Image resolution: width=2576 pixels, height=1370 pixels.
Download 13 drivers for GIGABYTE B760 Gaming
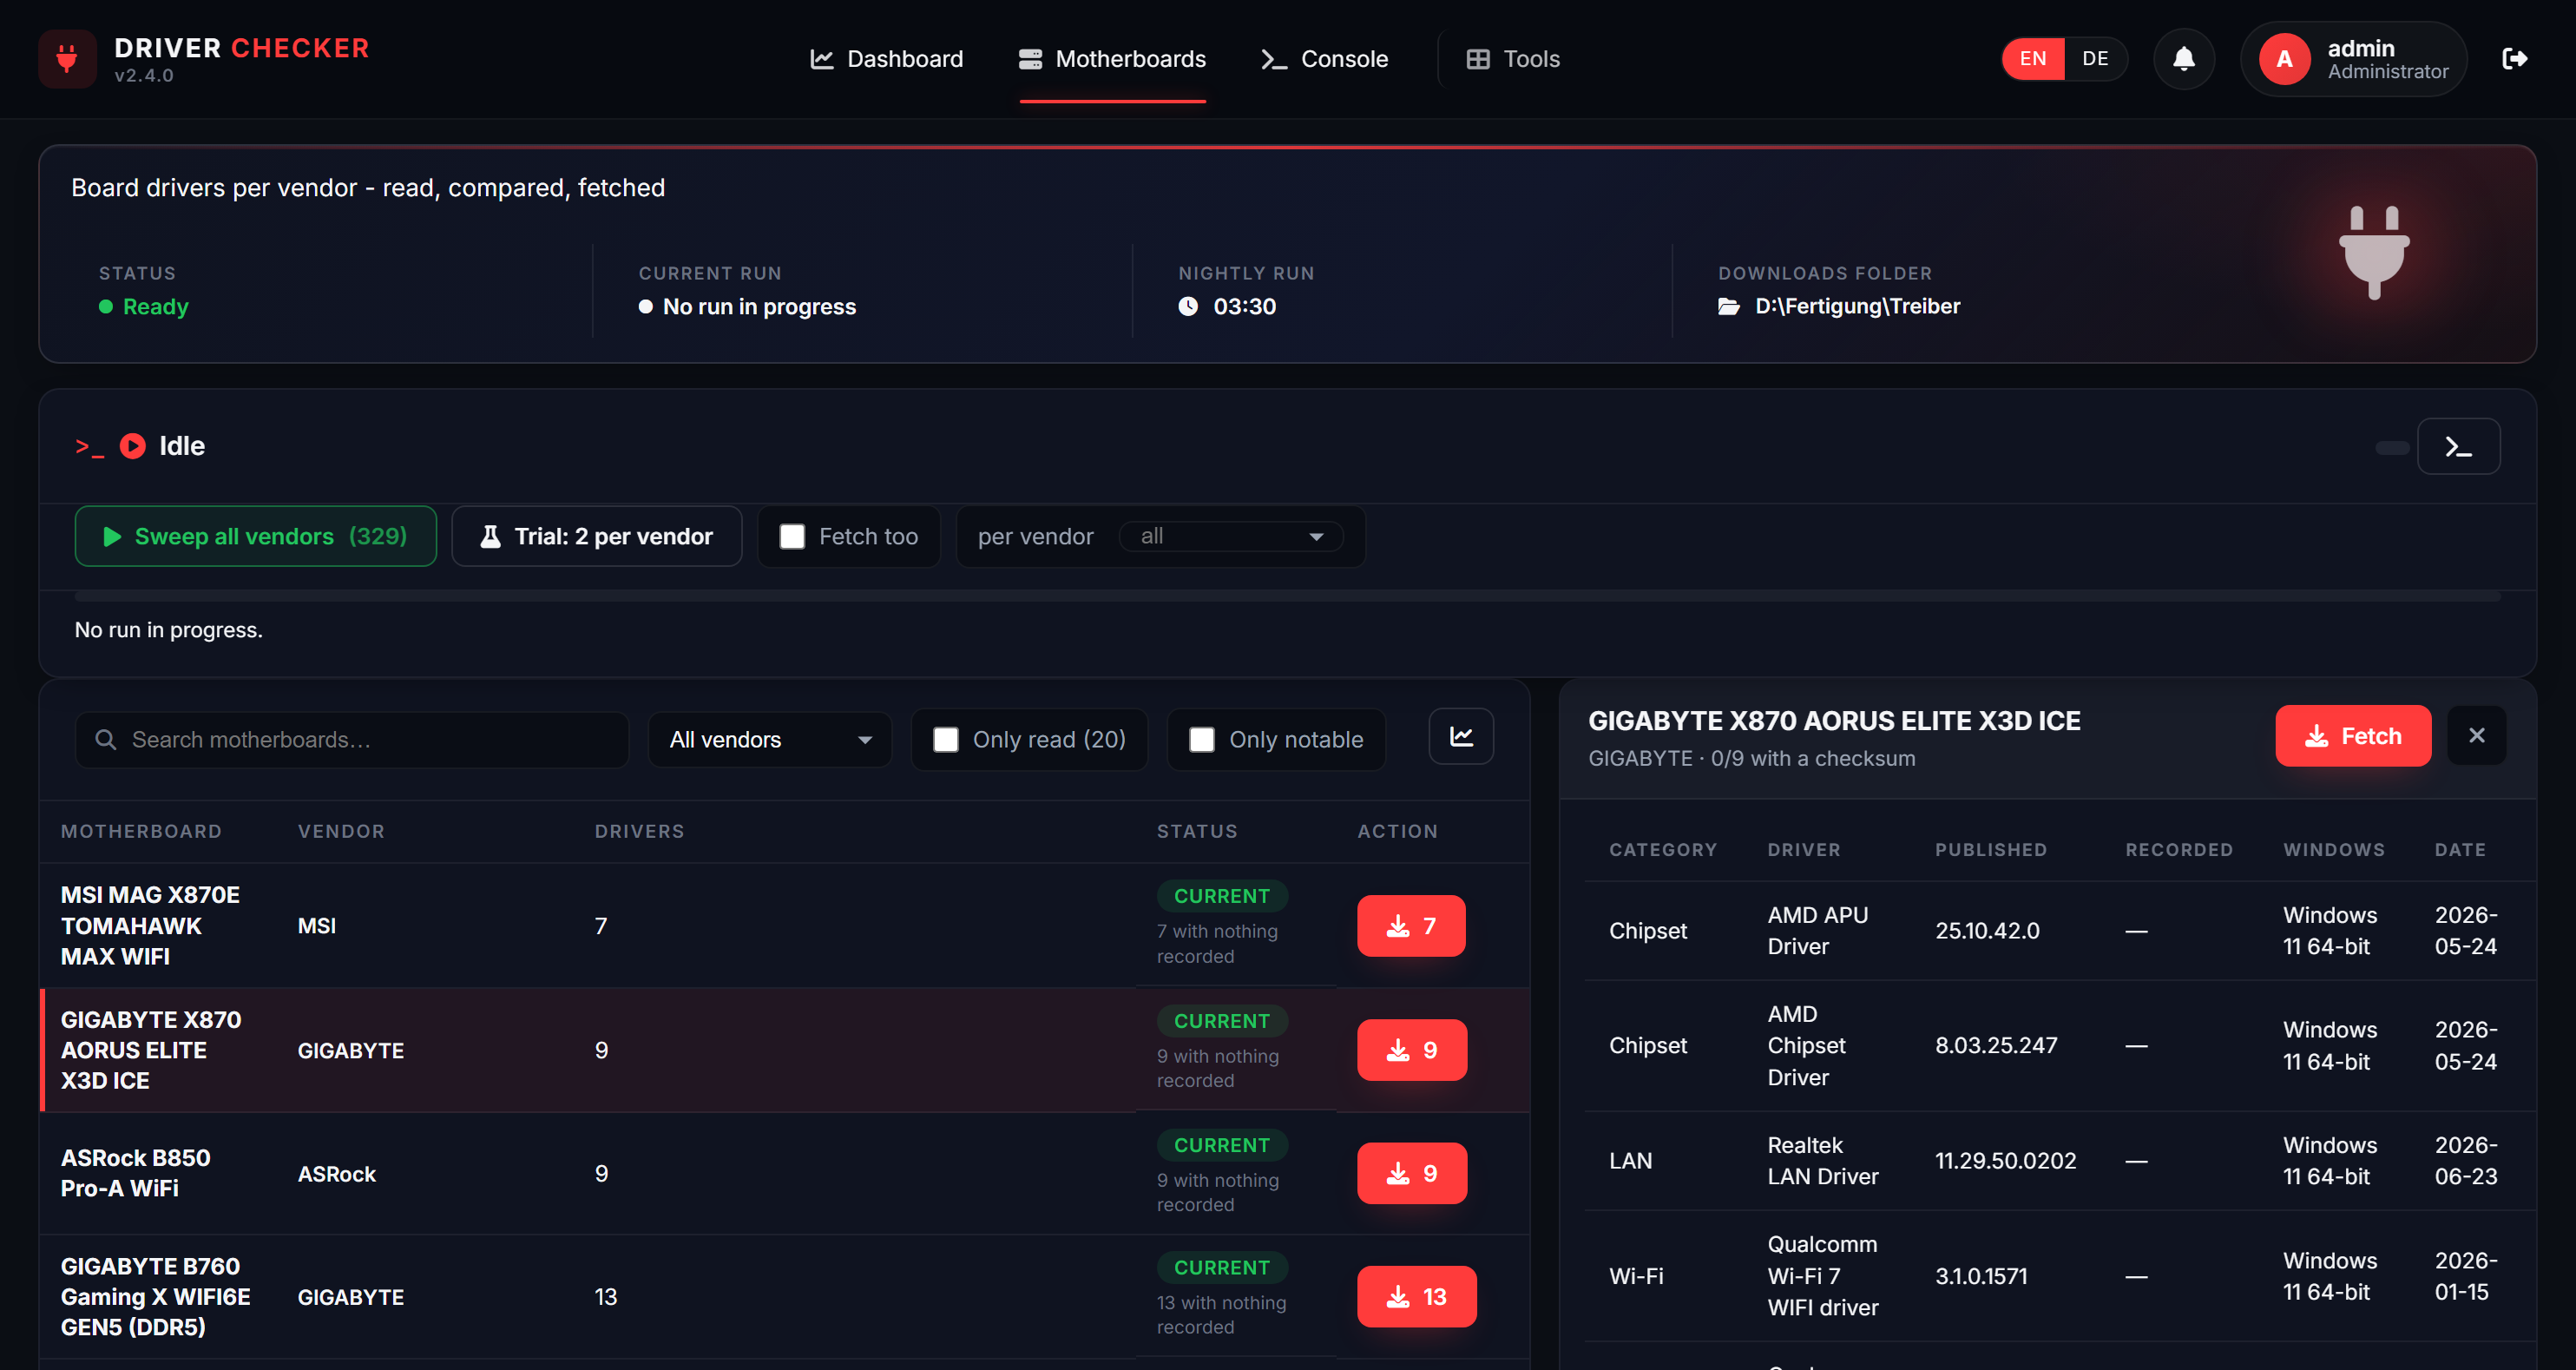(1416, 1296)
